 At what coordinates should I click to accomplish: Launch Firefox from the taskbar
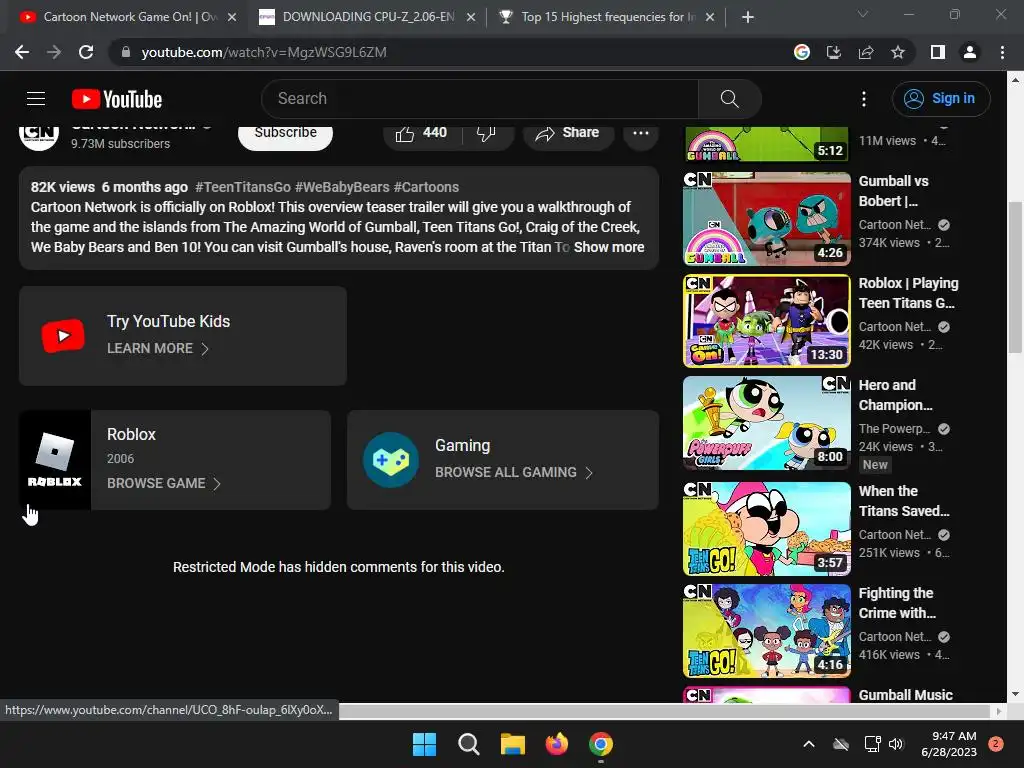pyautogui.click(x=556, y=744)
